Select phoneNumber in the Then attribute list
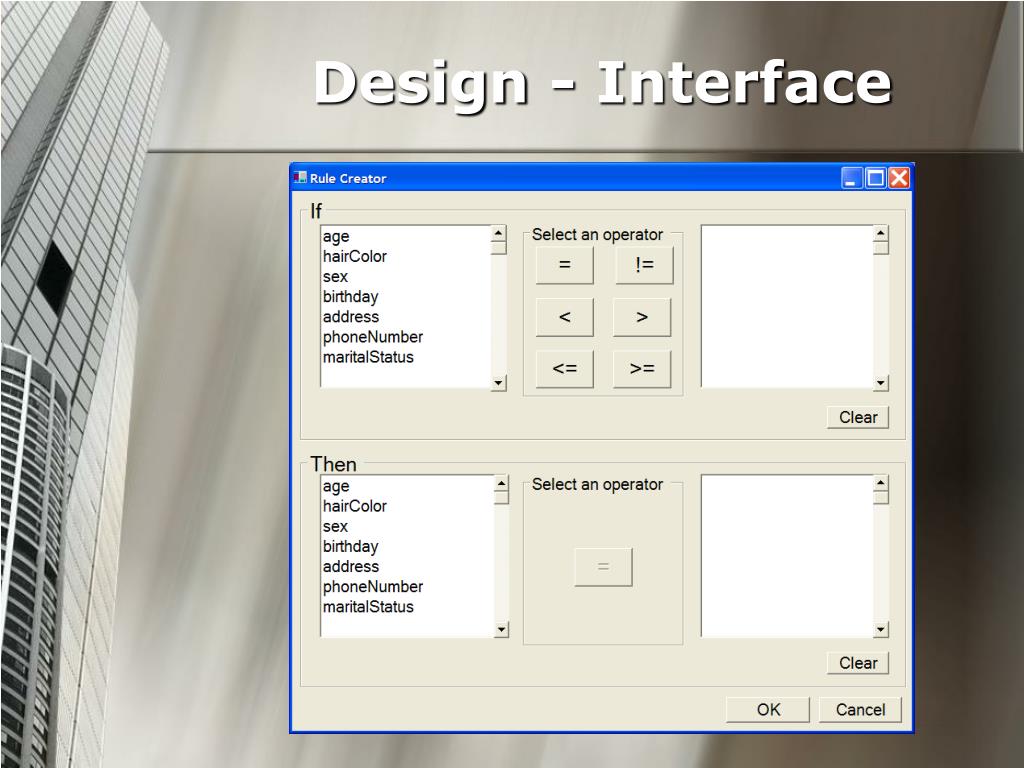 pyautogui.click(x=373, y=586)
